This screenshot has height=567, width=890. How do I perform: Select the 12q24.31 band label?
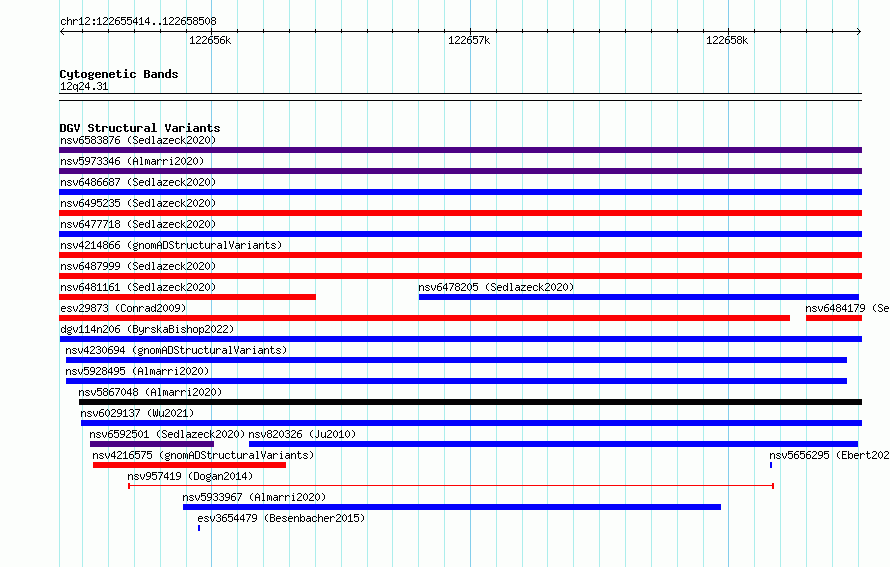tap(84, 86)
